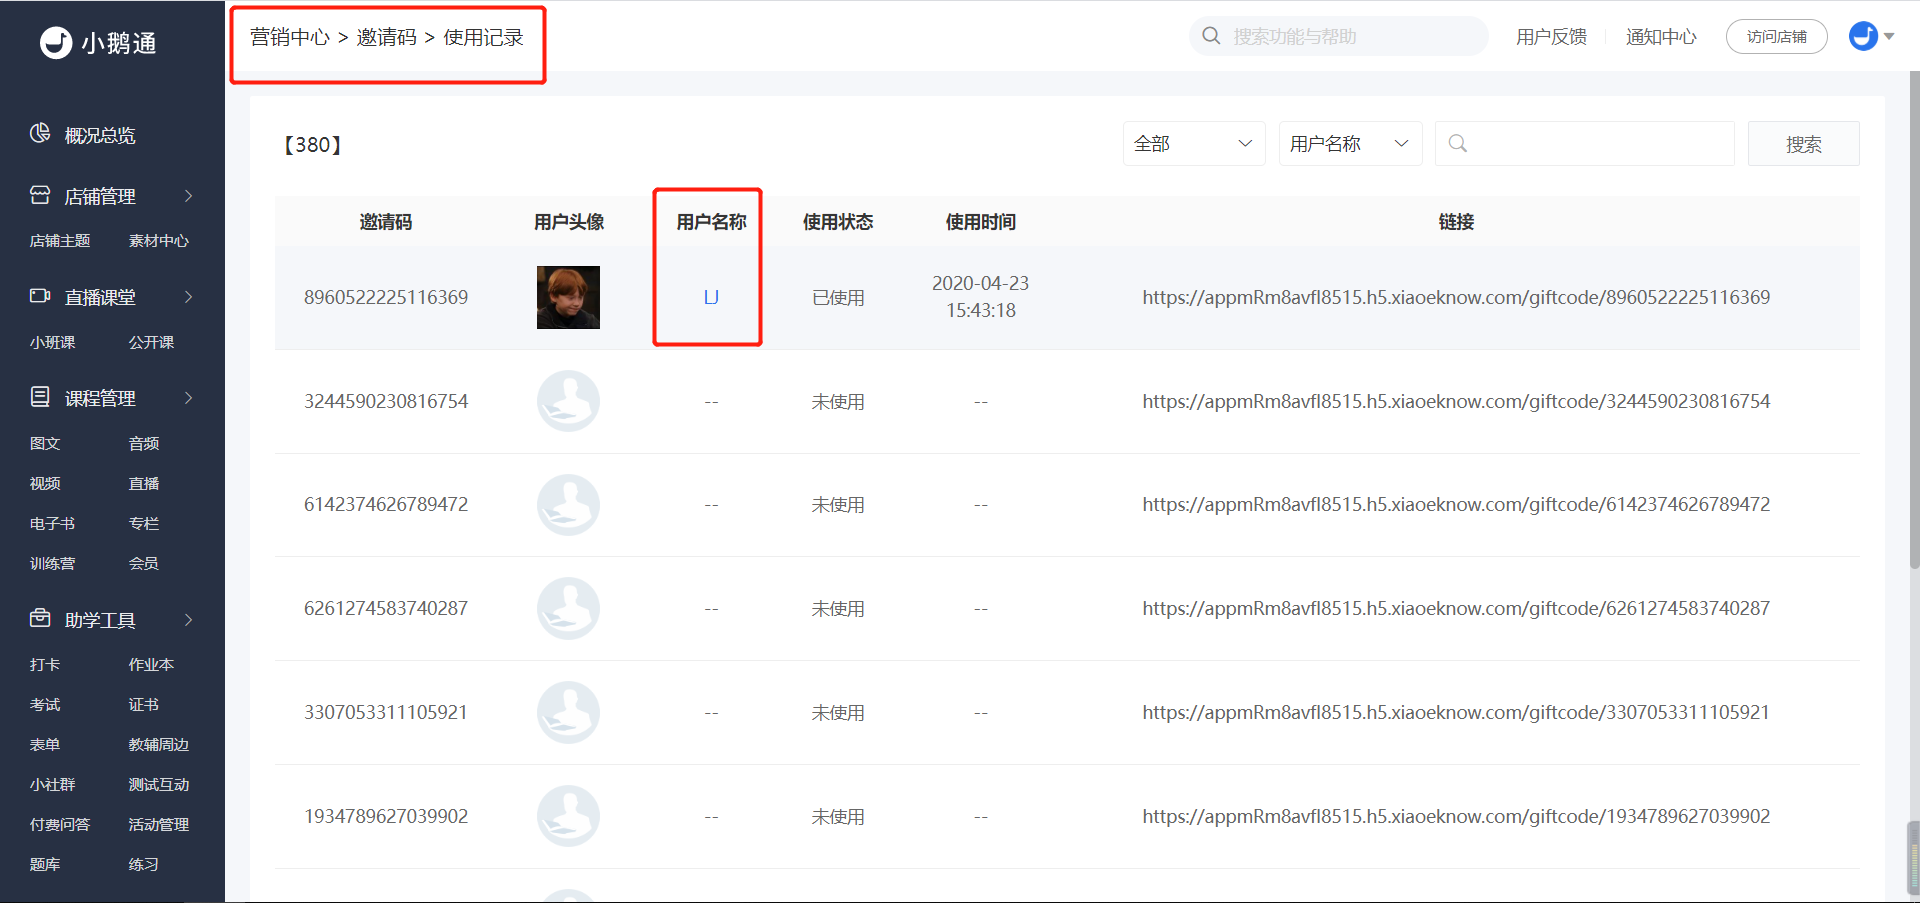1920x903 pixels.
Task: Expand the 店铺管理 chevron arrow
Action: (188, 196)
